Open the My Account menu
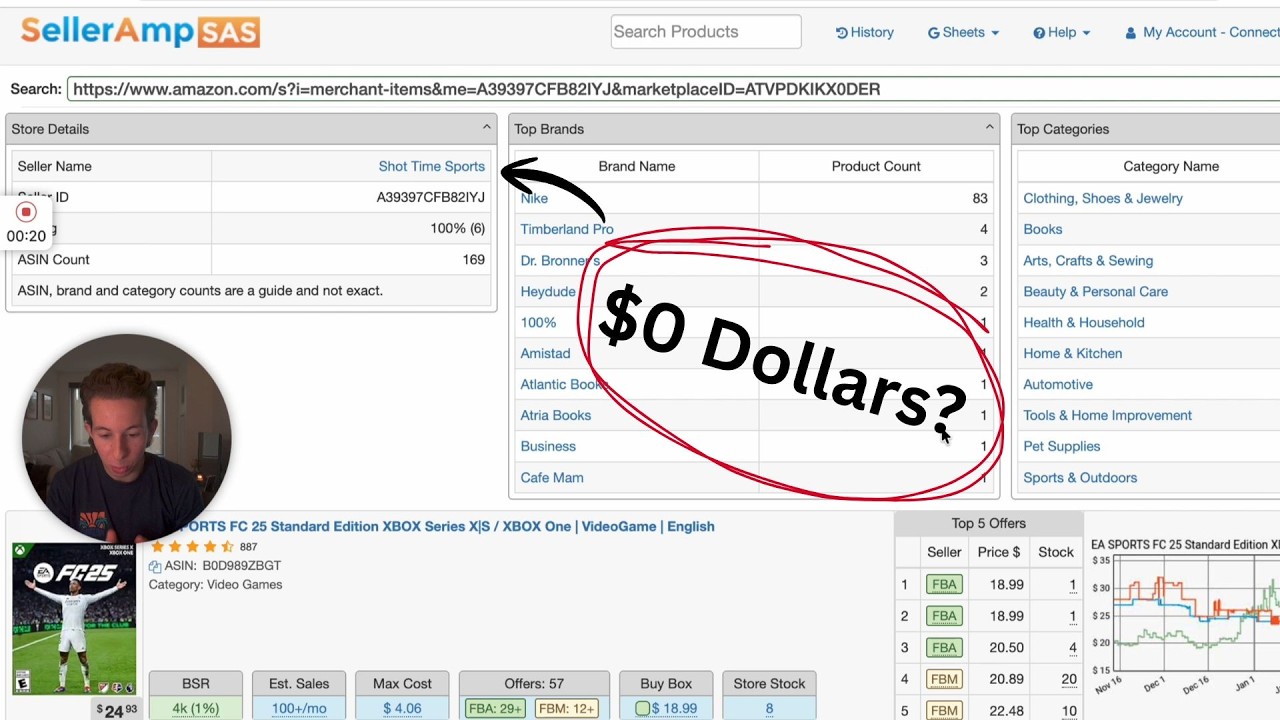The width and height of the screenshot is (1280, 720). coord(1202,32)
